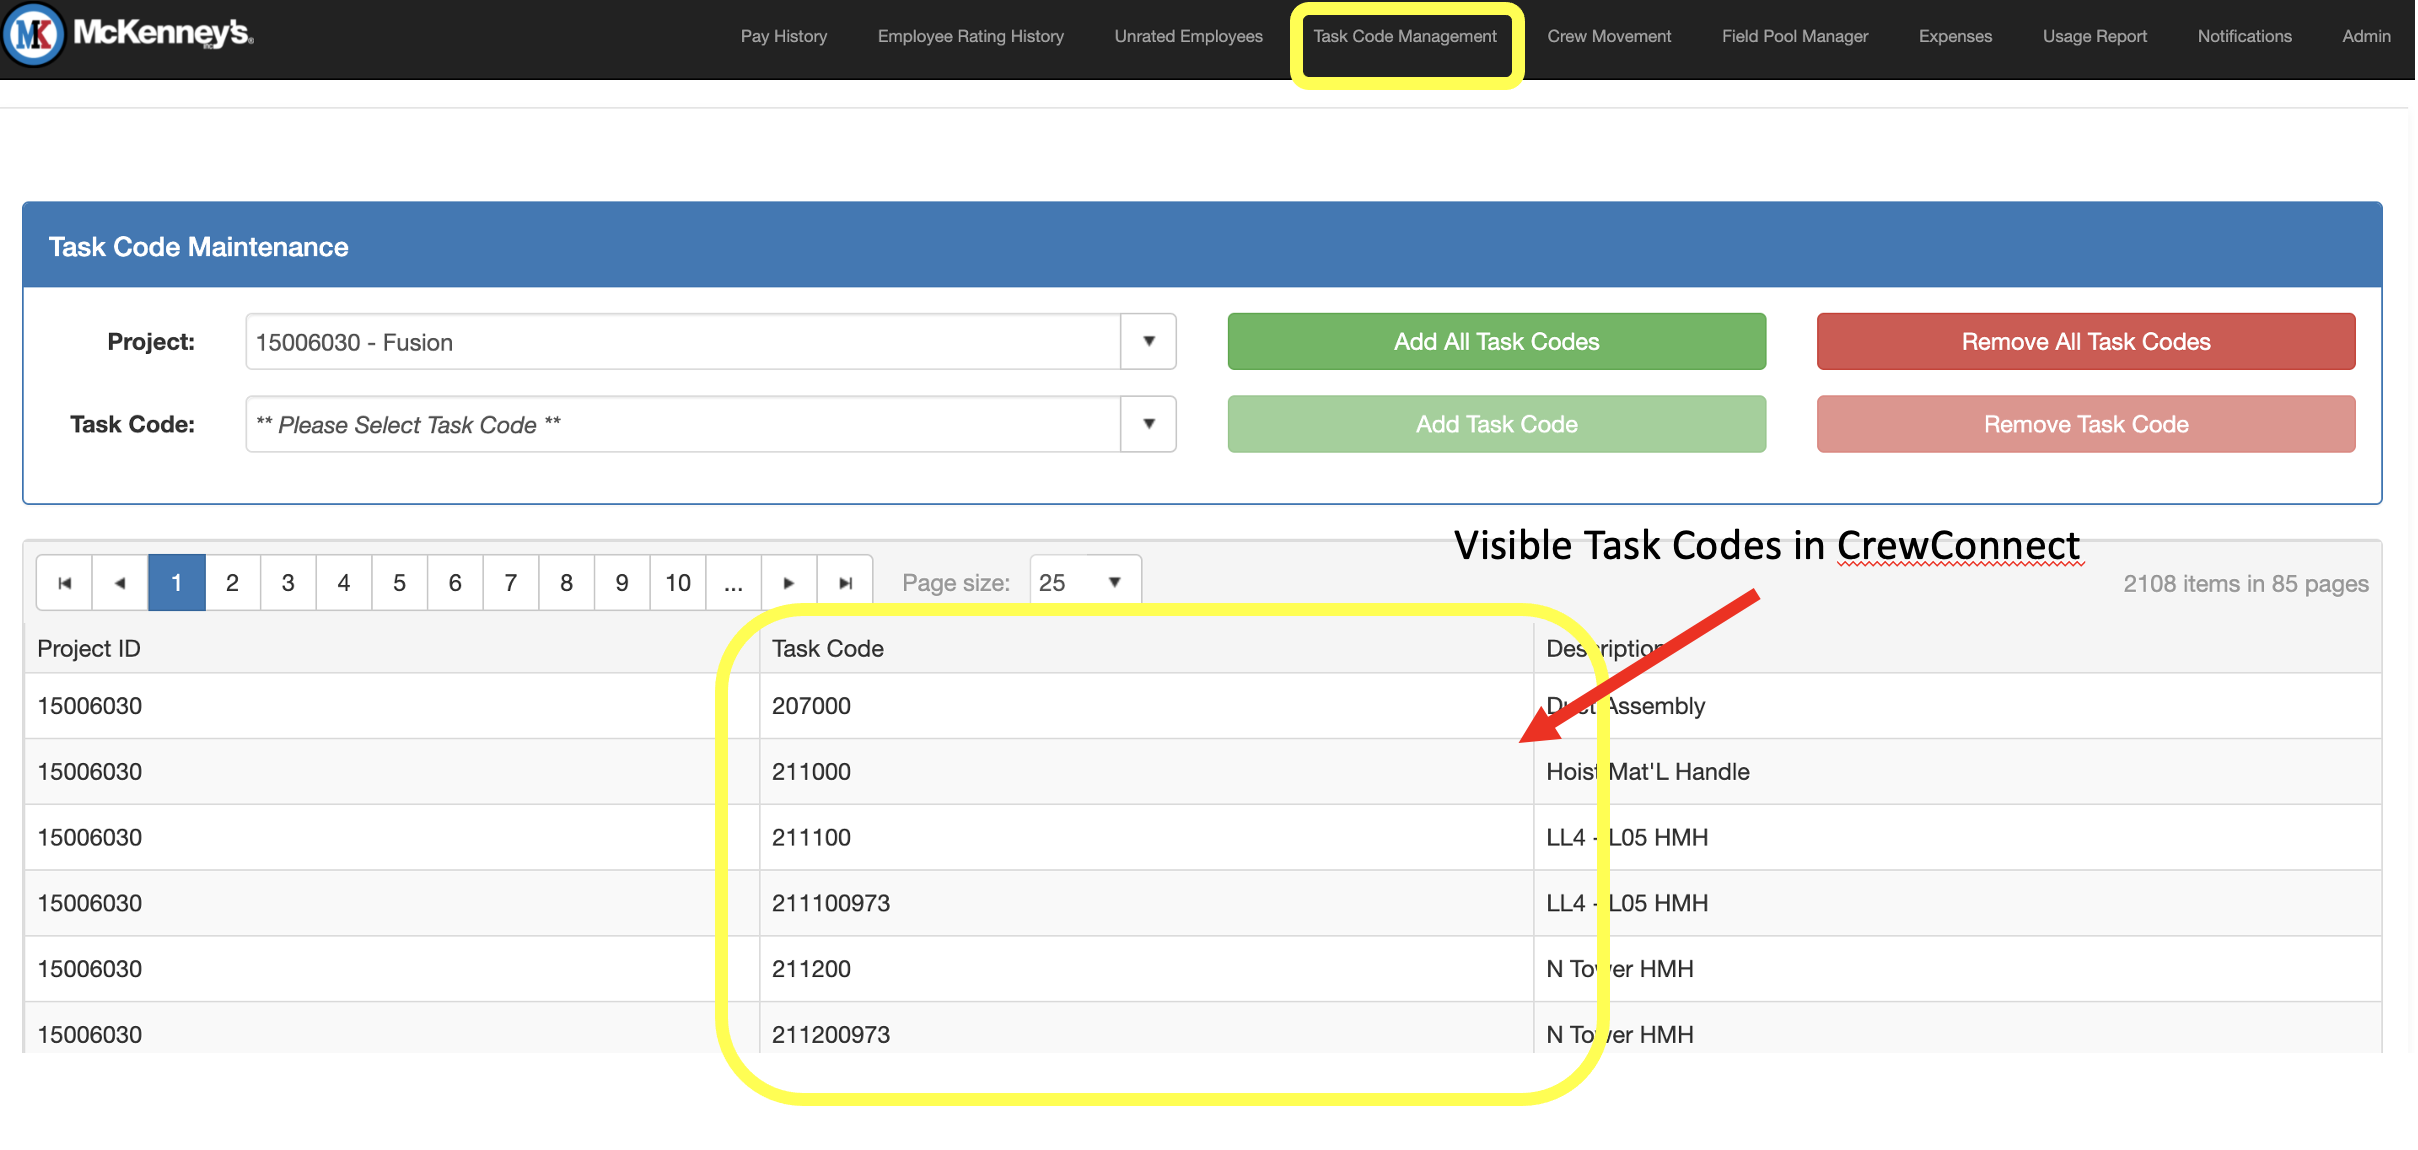Select row with task code 211100973
The height and width of the screenshot is (1150, 2418).
coord(830,903)
